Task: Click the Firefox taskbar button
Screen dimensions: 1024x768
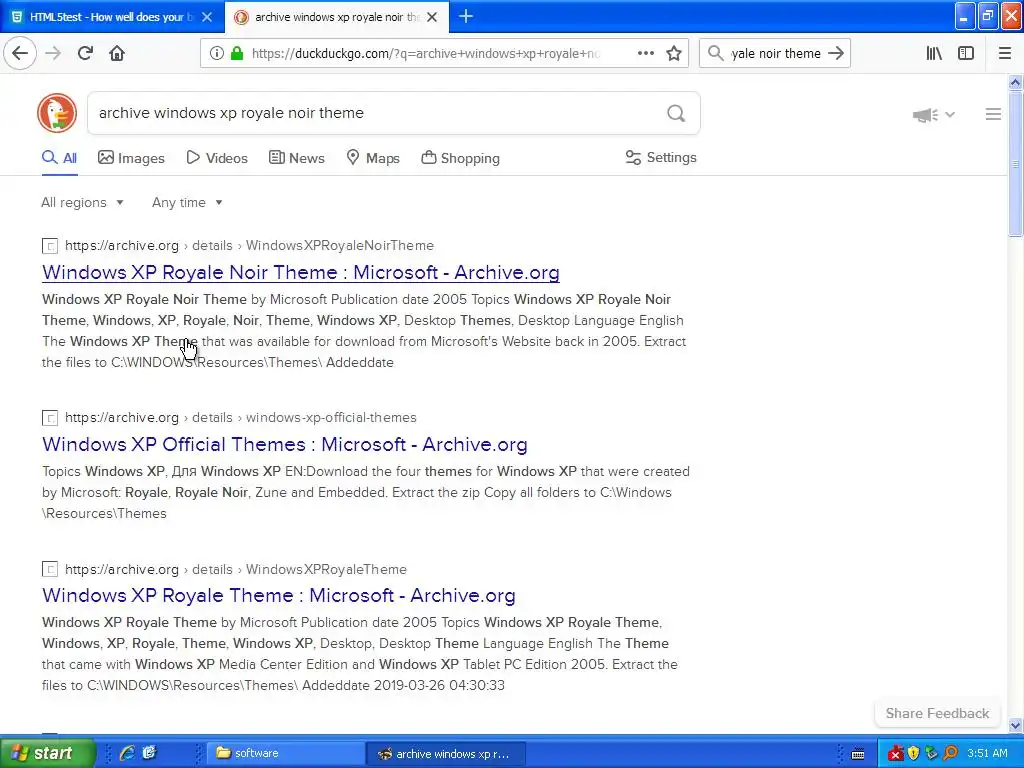Action: point(446,753)
